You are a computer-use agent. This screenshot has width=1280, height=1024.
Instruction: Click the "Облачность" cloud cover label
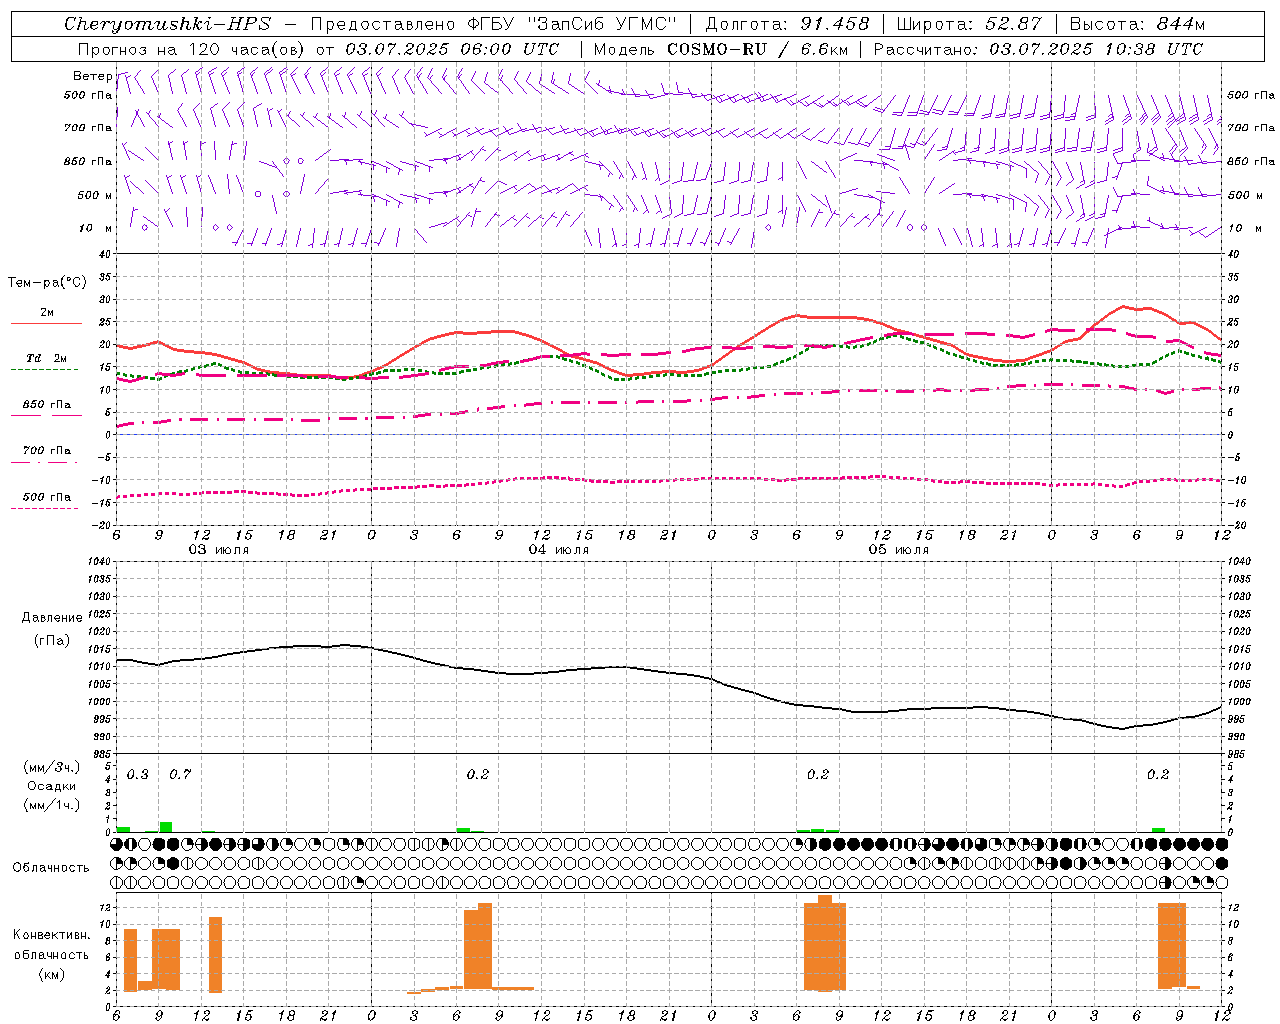(51, 868)
